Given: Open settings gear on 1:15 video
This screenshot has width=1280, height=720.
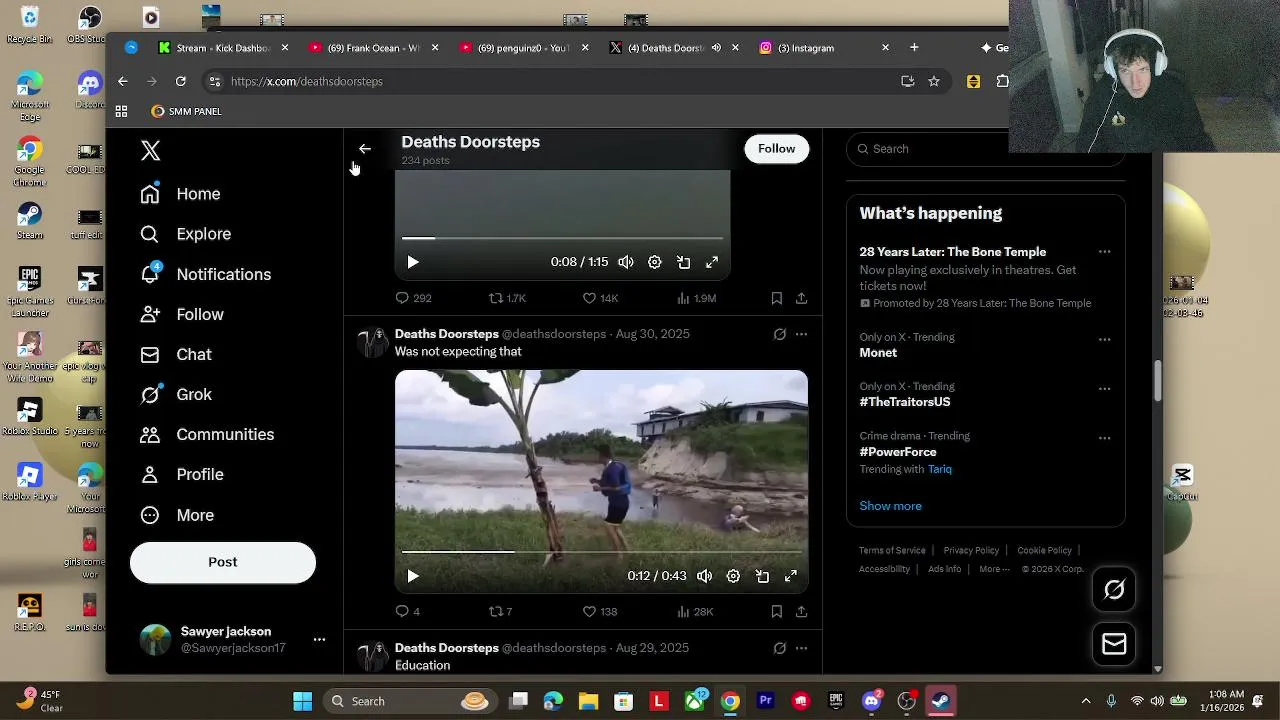Looking at the screenshot, I should (x=655, y=262).
